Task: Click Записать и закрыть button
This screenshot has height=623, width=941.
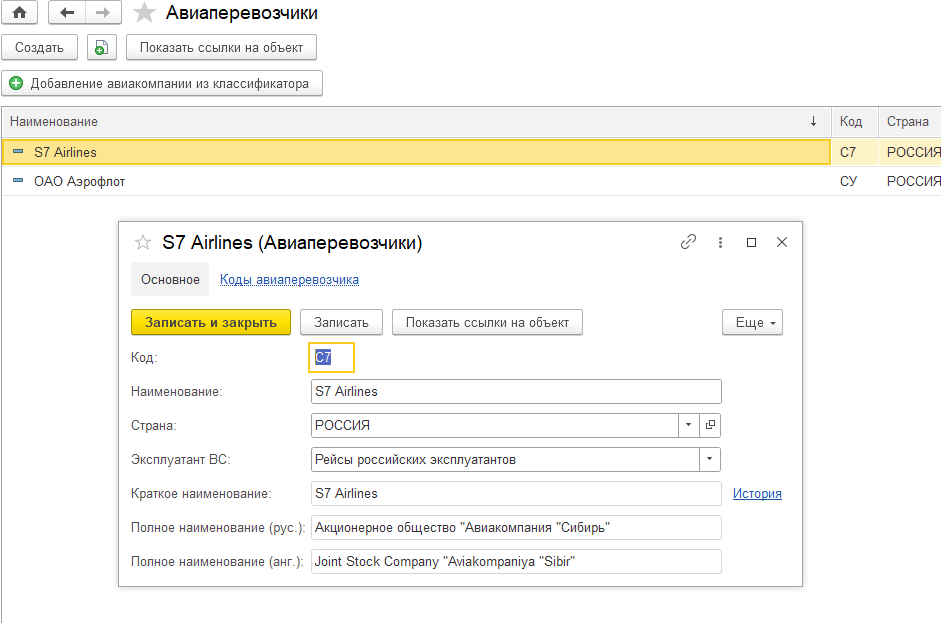Action: tap(211, 322)
